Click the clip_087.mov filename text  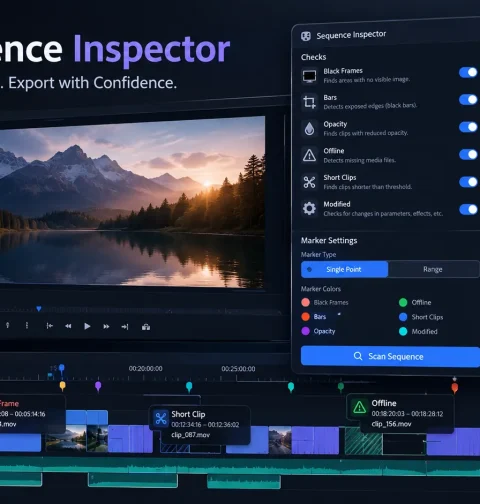click(191, 435)
